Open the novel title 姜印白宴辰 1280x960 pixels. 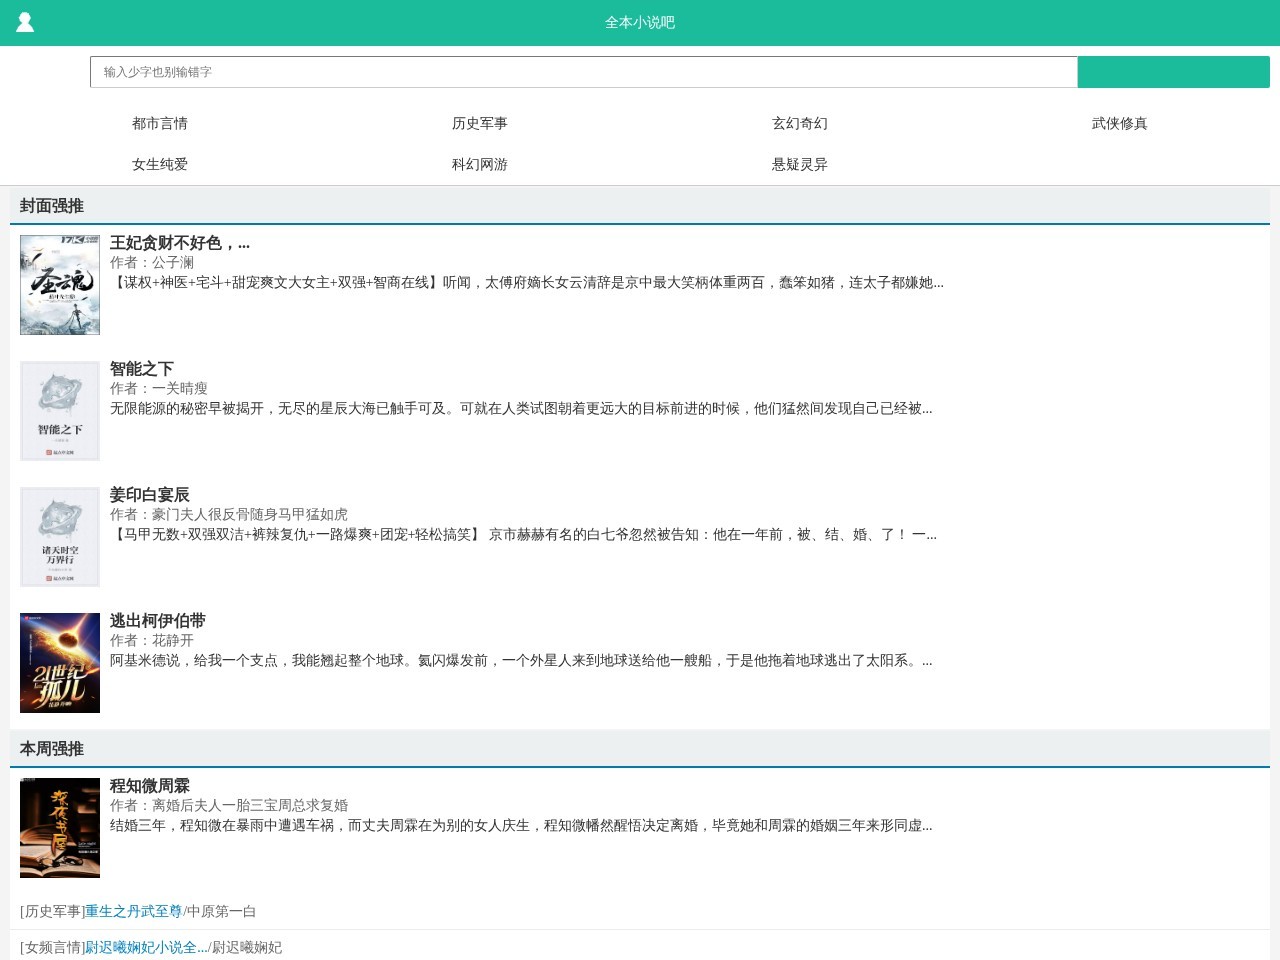coord(150,495)
